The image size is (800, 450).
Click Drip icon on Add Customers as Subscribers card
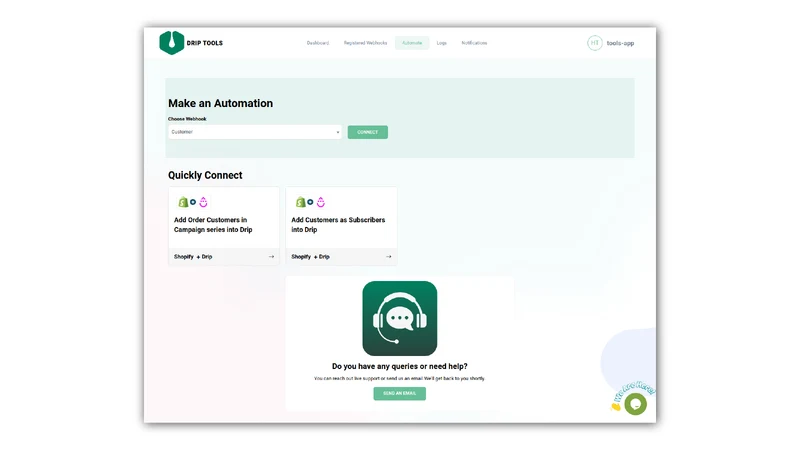[320, 202]
